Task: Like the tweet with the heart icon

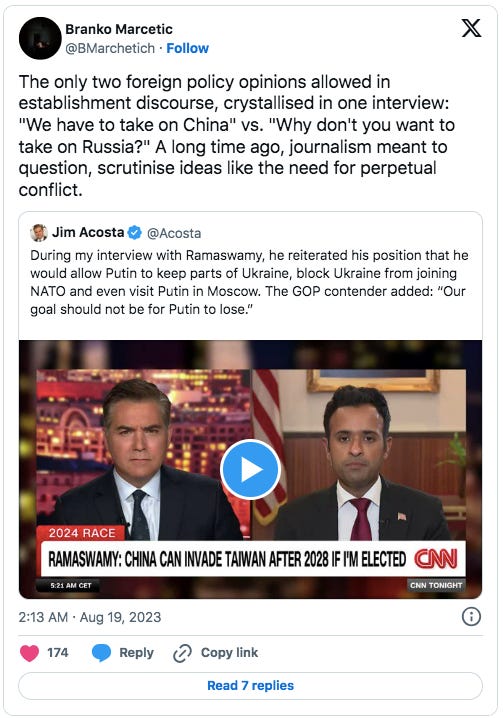Action: [x=29, y=653]
